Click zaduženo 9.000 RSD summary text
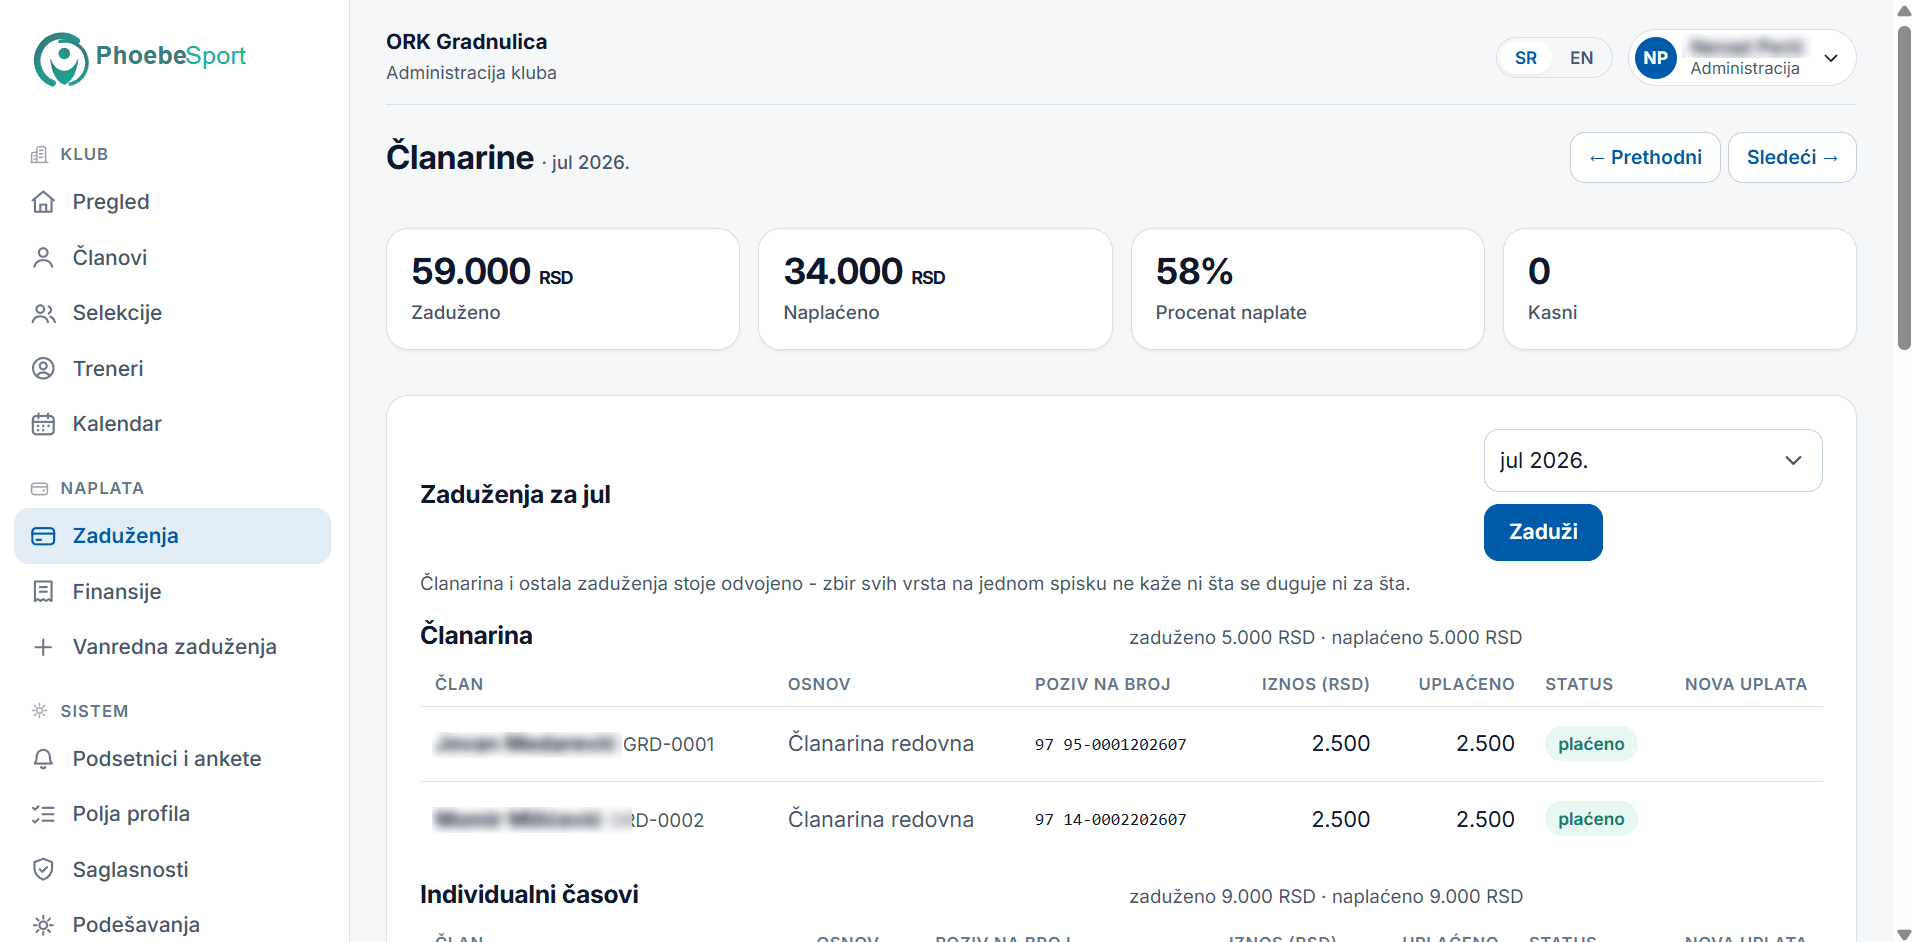Screen dimensions: 1912x942 click(1222, 897)
